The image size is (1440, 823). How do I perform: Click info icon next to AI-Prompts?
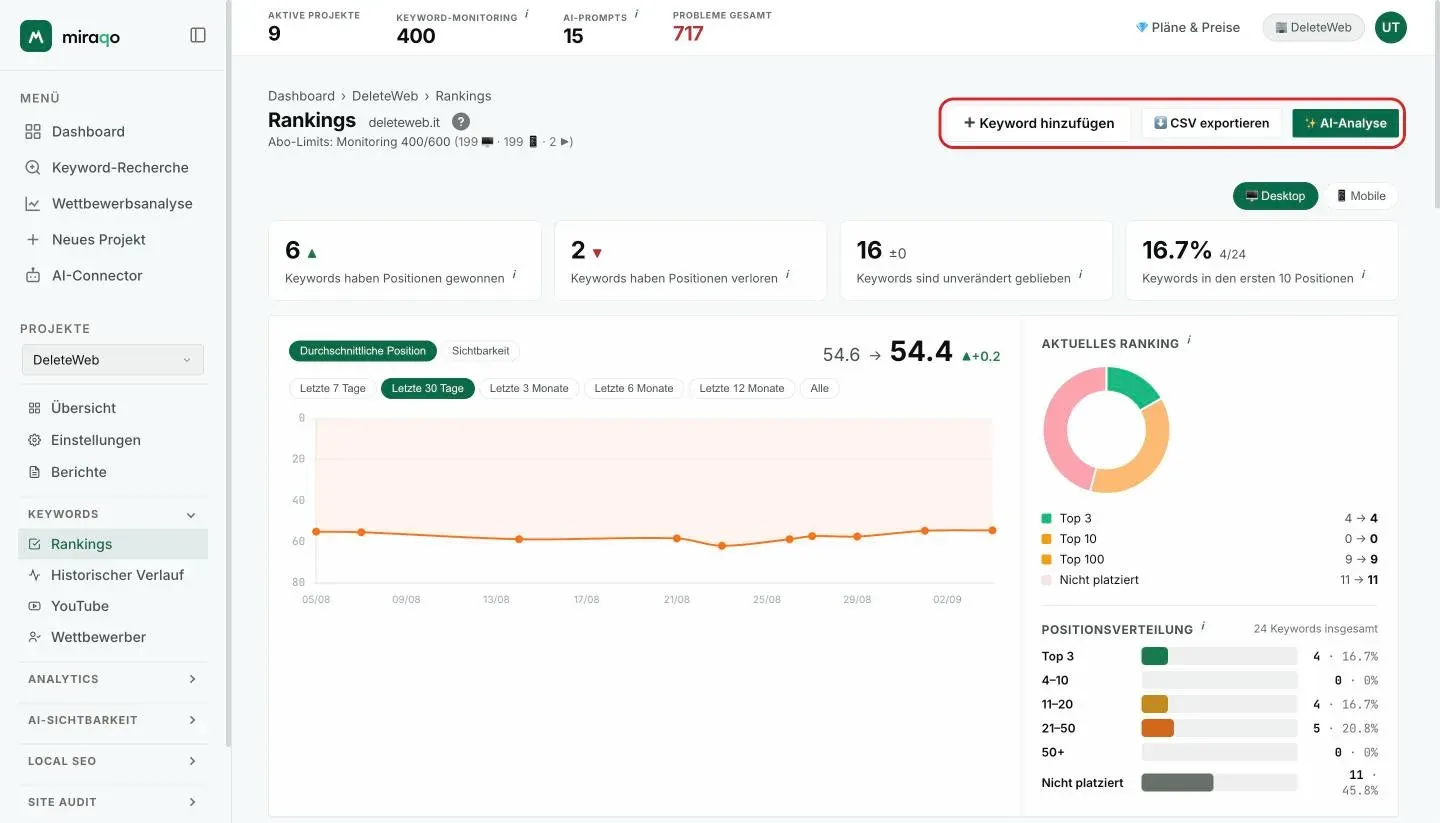pos(636,14)
